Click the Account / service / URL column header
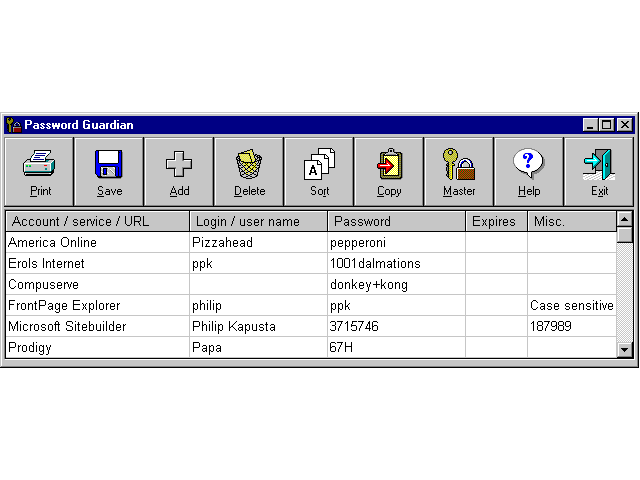The width and height of the screenshot is (640, 480). (97, 221)
